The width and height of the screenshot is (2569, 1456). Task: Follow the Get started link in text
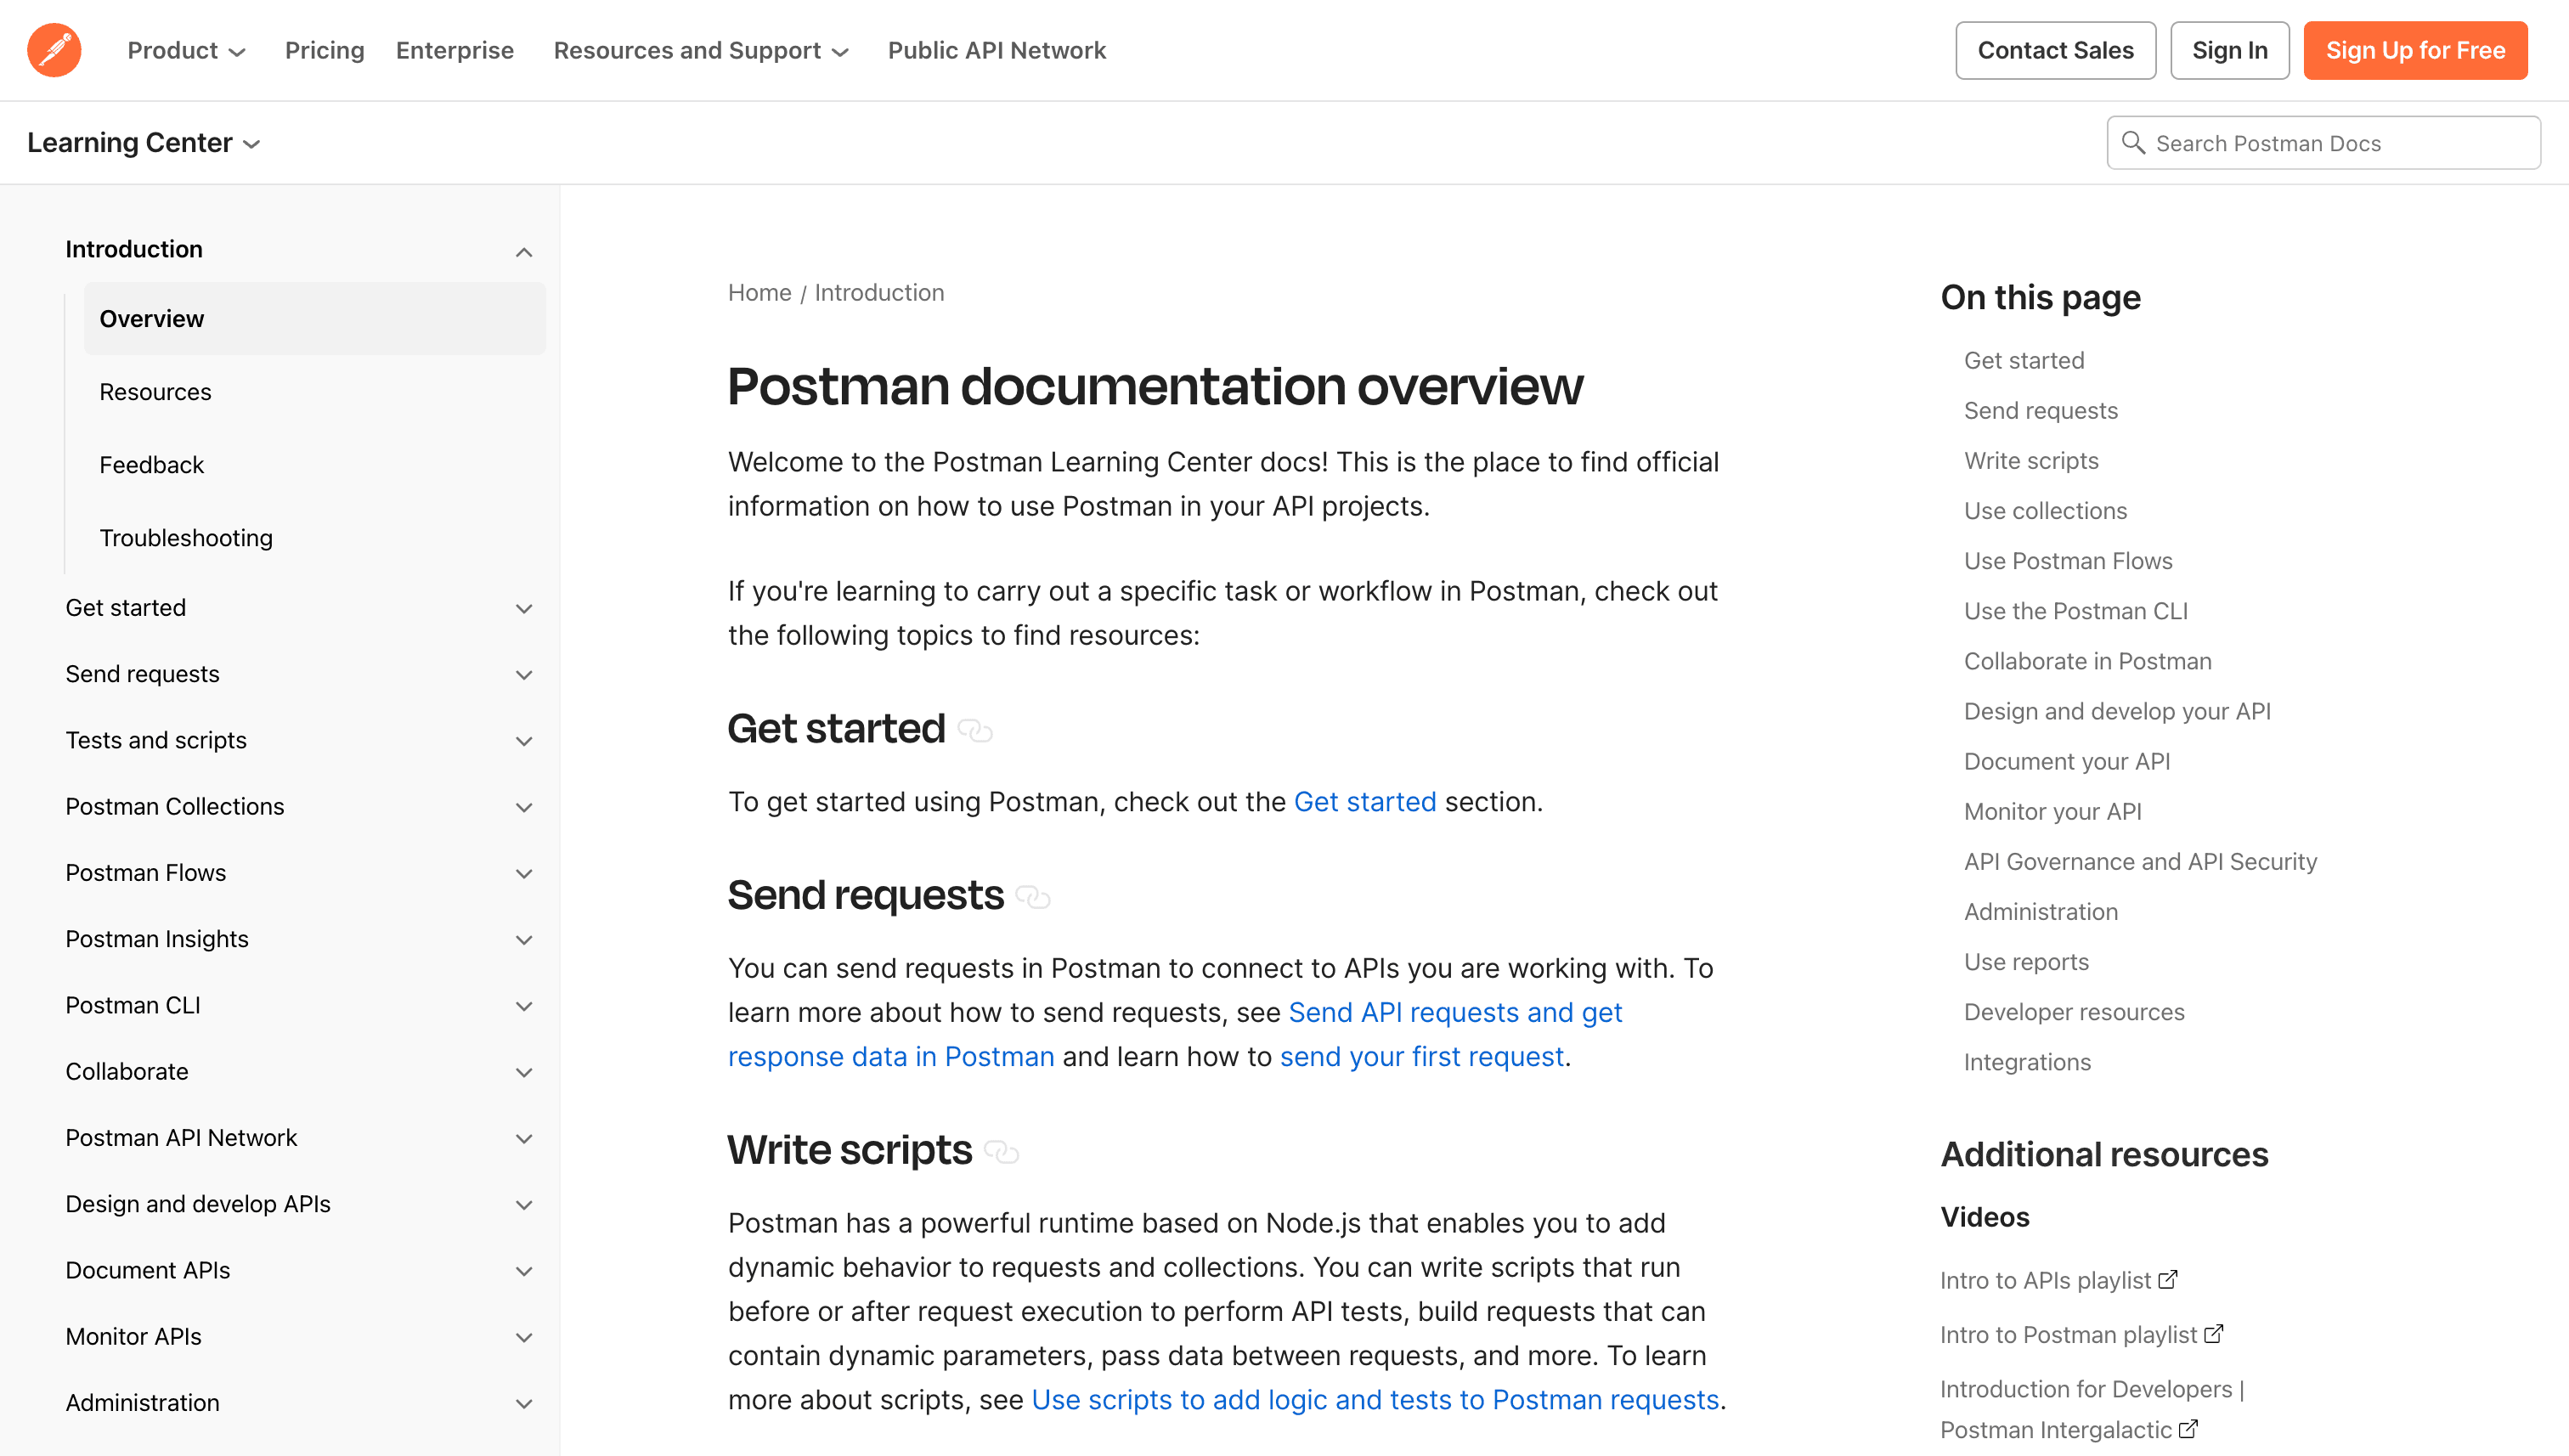(x=1364, y=801)
